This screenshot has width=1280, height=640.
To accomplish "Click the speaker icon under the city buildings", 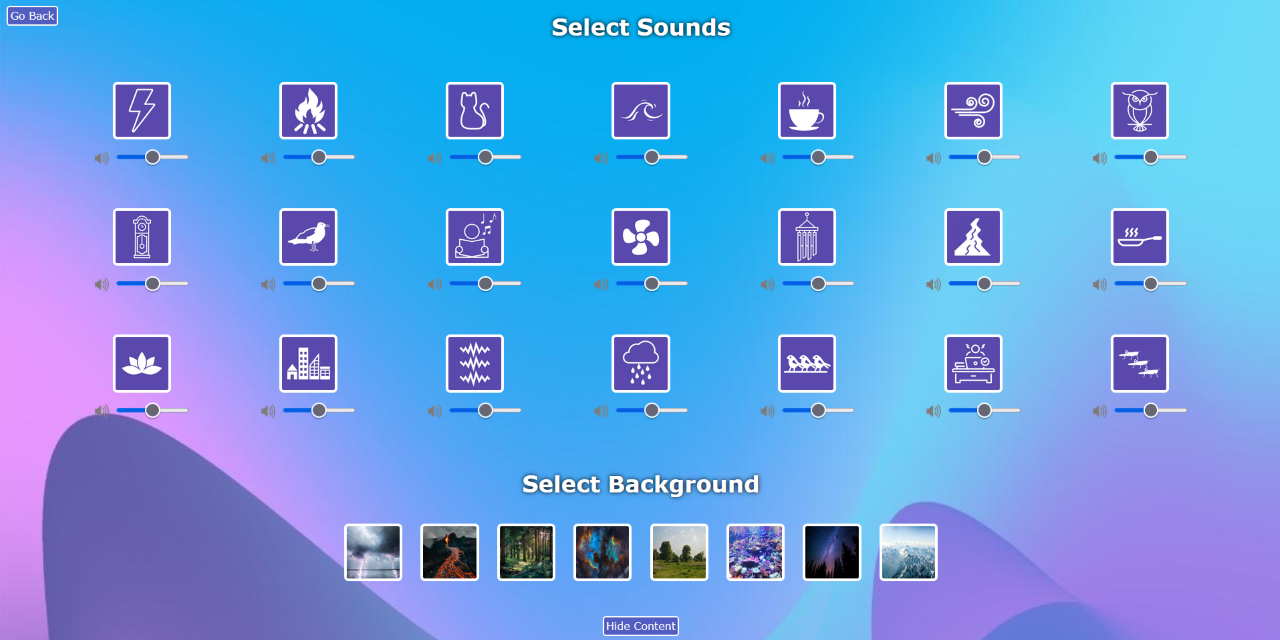I will [x=268, y=411].
